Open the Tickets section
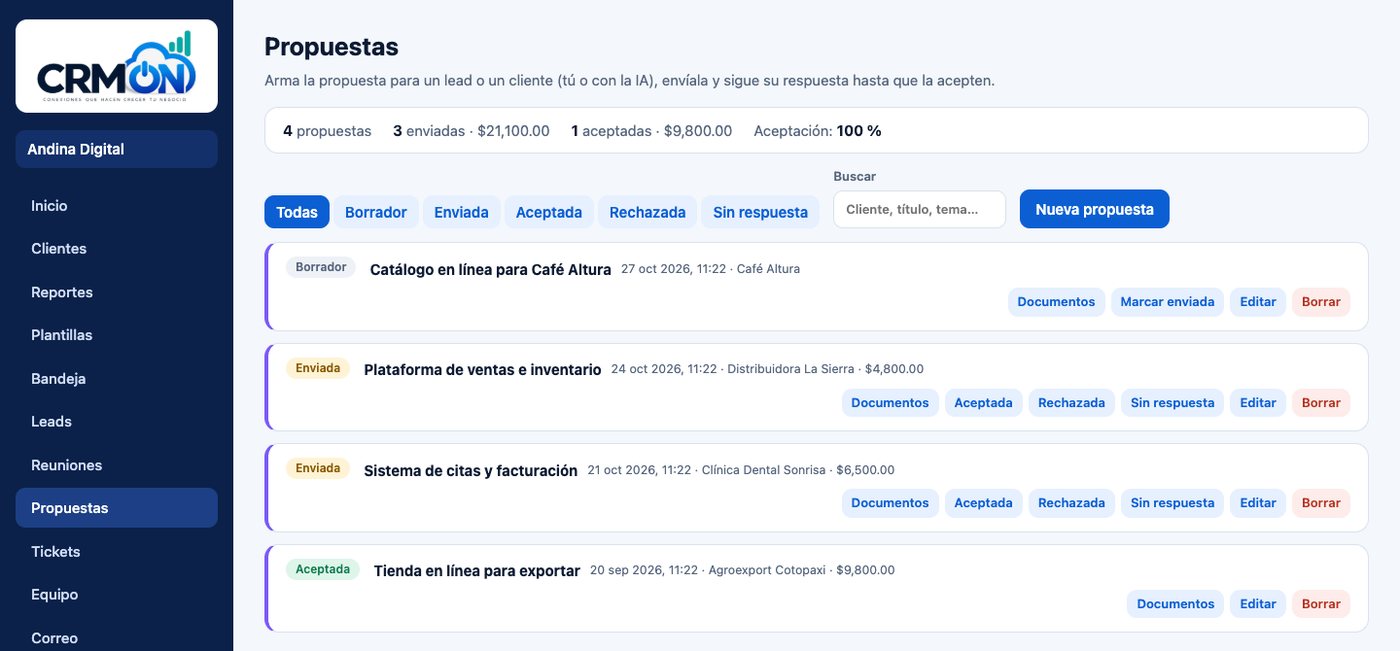The height and width of the screenshot is (651, 1400). coord(116,551)
